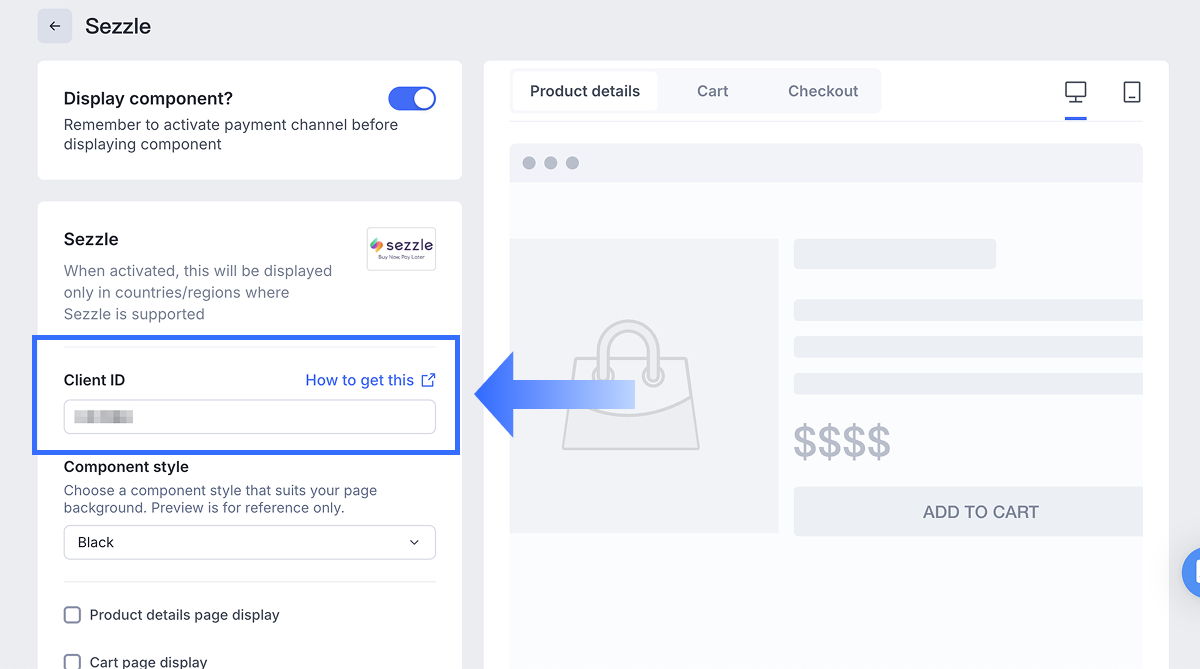Switch to mobile device preview icon
The height and width of the screenshot is (669, 1200).
coord(1131,92)
